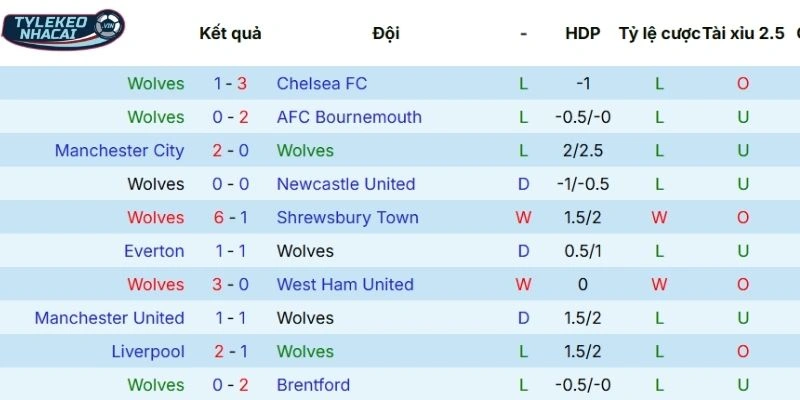Open the Chelsea FC team link
This screenshot has height=400, width=800.
(x=321, y=84)
